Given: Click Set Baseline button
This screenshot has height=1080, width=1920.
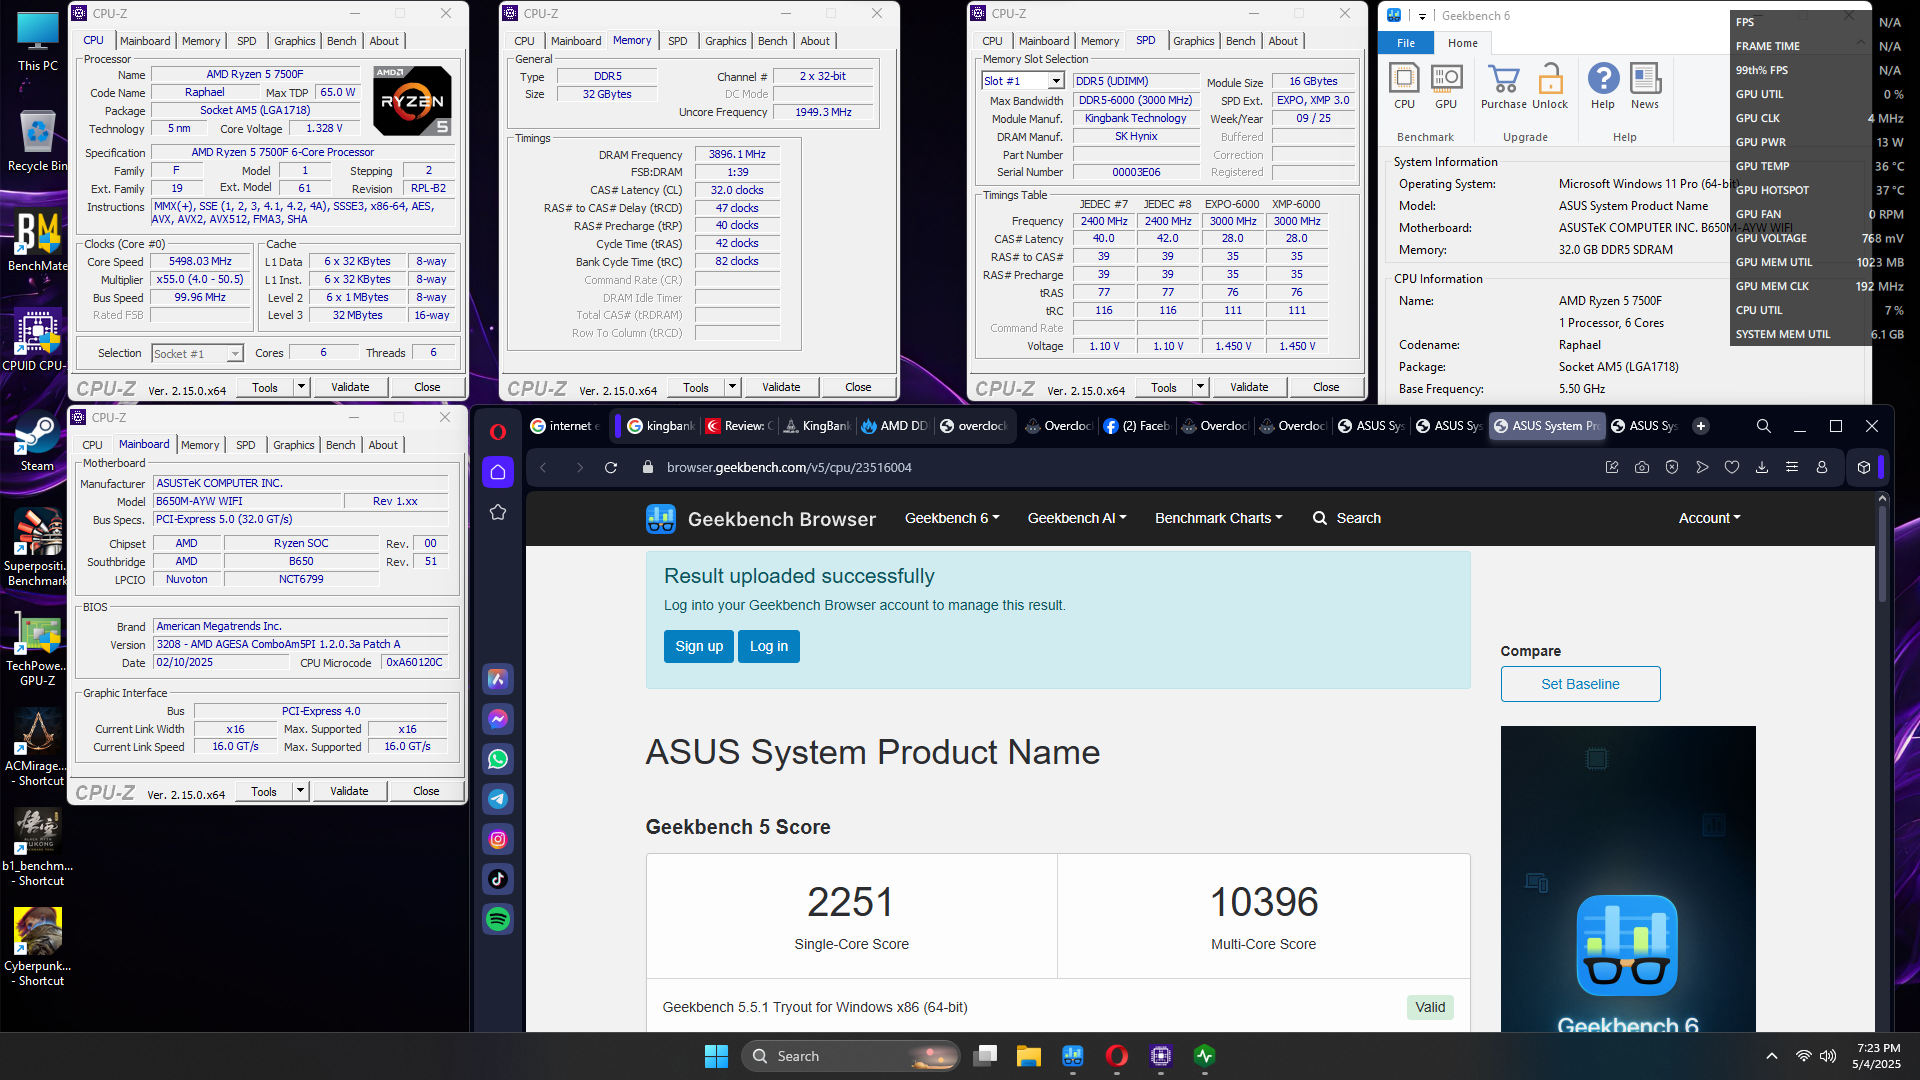Looking at the screenshot, I should click(x=1580, y=684).
